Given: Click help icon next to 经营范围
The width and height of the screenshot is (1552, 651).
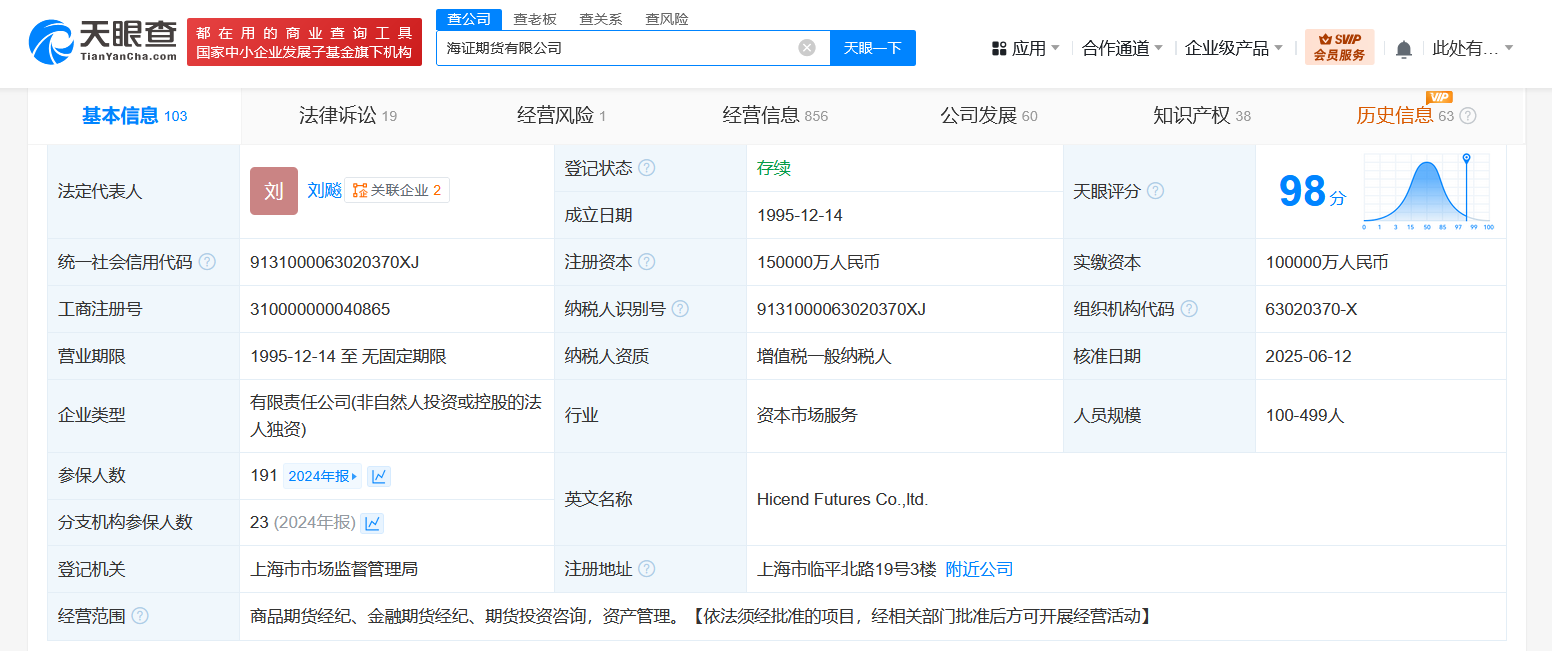Looking at the screenshot, I should (140, 616).
